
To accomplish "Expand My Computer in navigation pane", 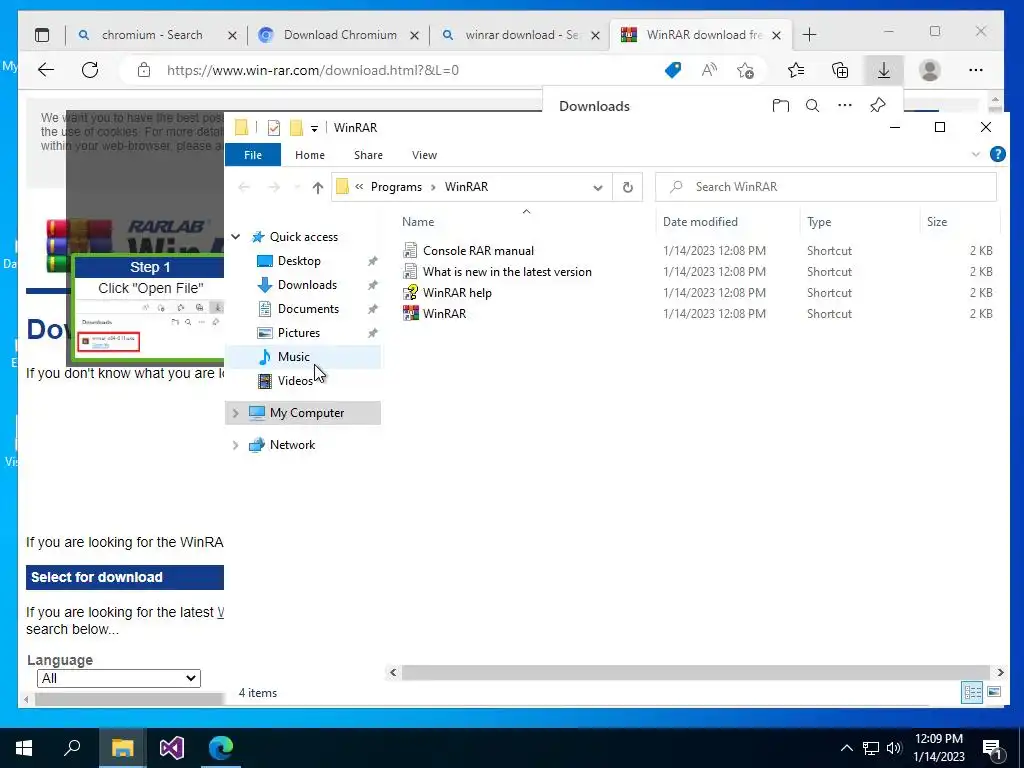I will (x=236, y=413).
